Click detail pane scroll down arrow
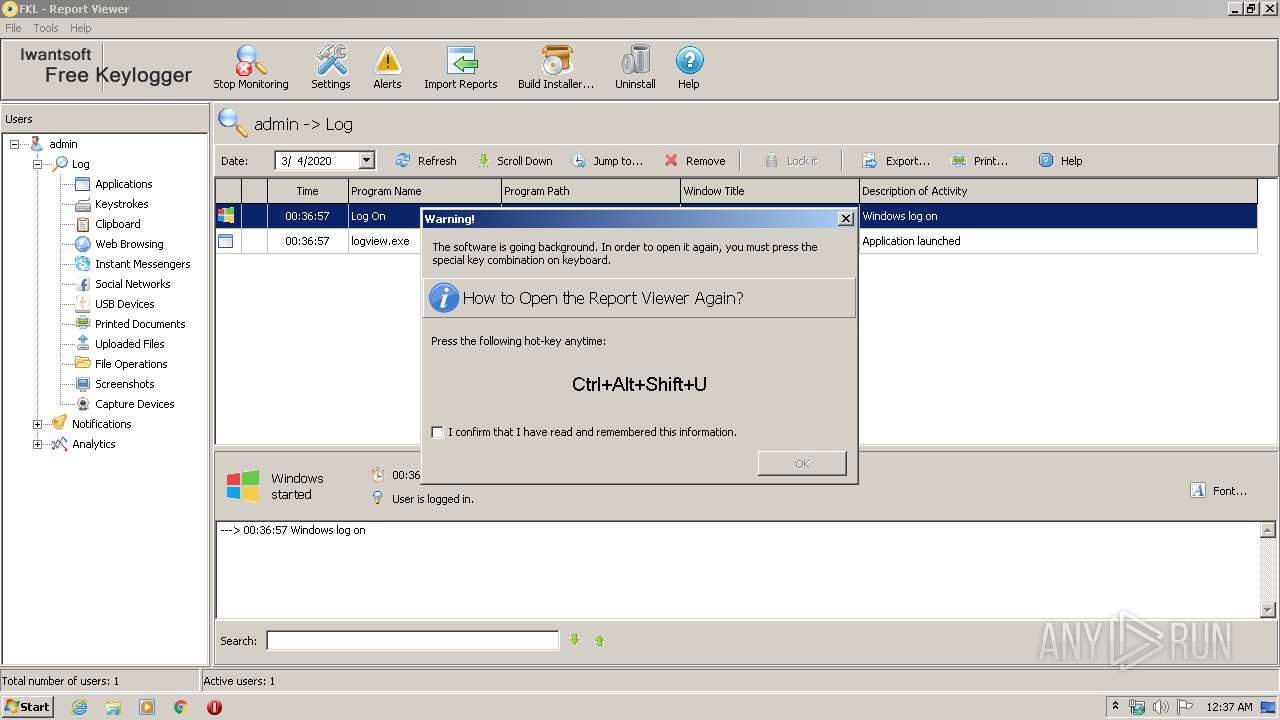1280x720 pixels. pos(1268,610)
